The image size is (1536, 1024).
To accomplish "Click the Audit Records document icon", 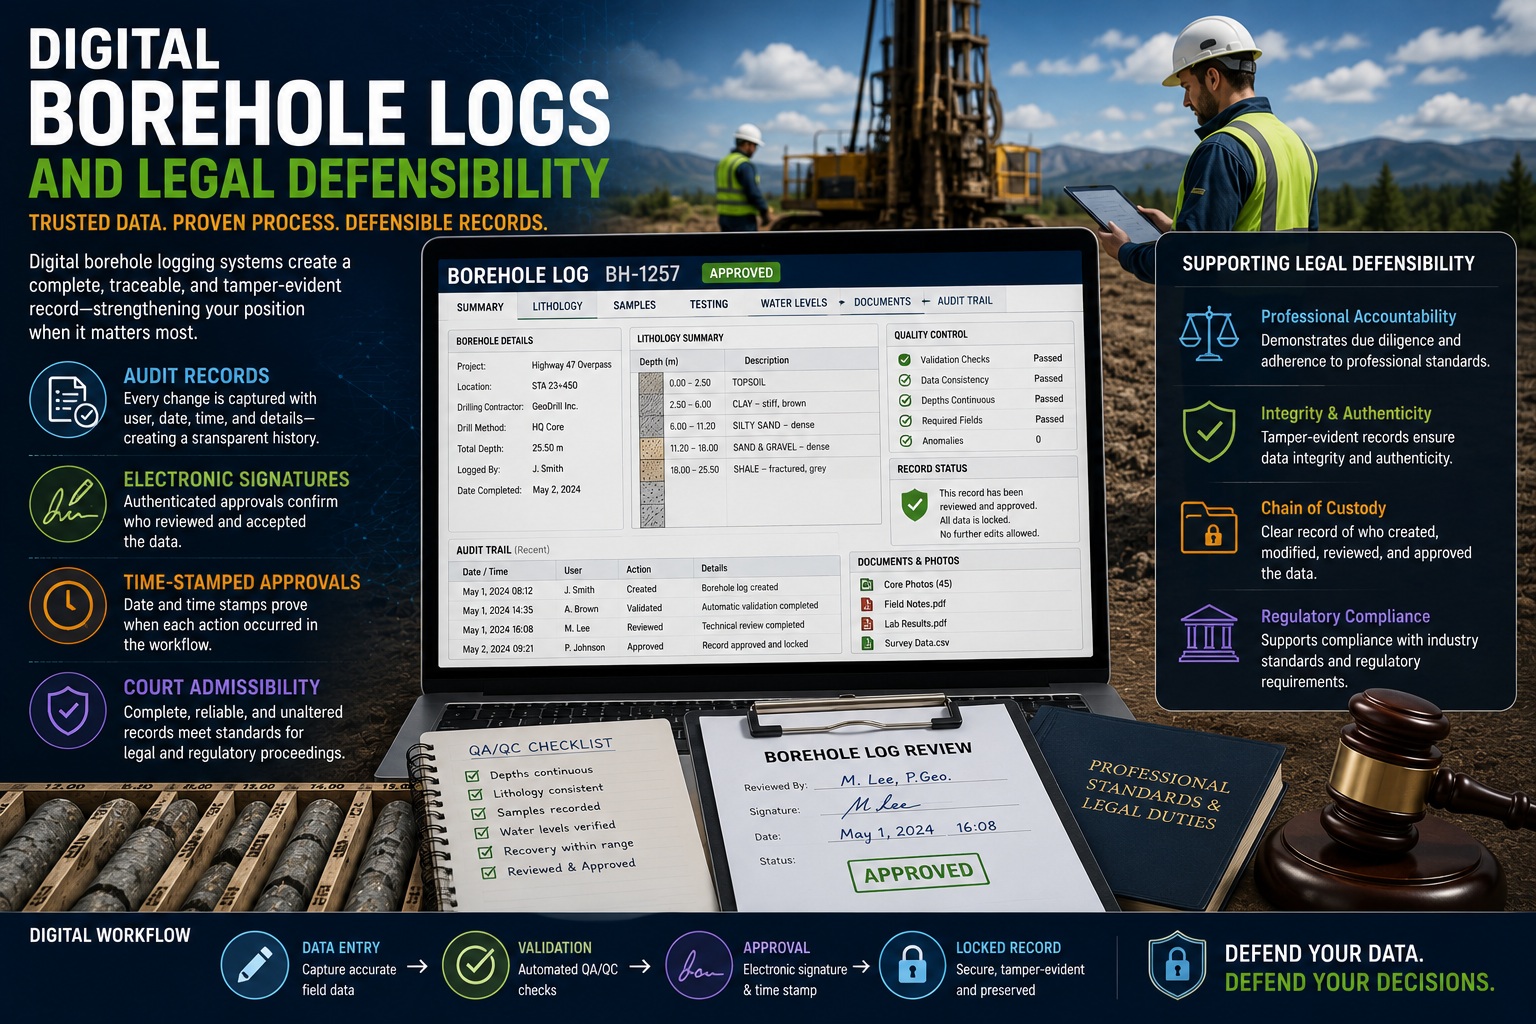I will [x=68, y=400].
